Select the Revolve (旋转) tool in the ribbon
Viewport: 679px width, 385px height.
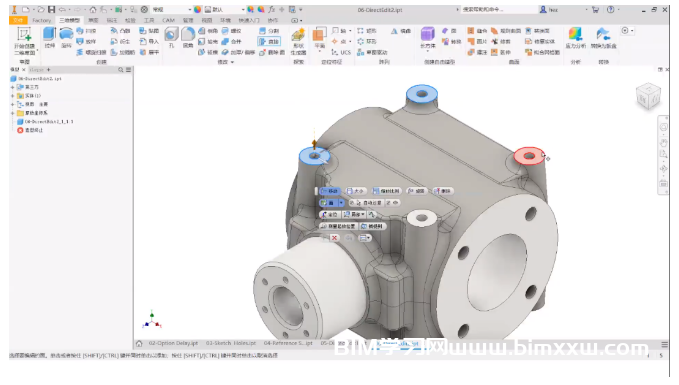coord(66,38)
